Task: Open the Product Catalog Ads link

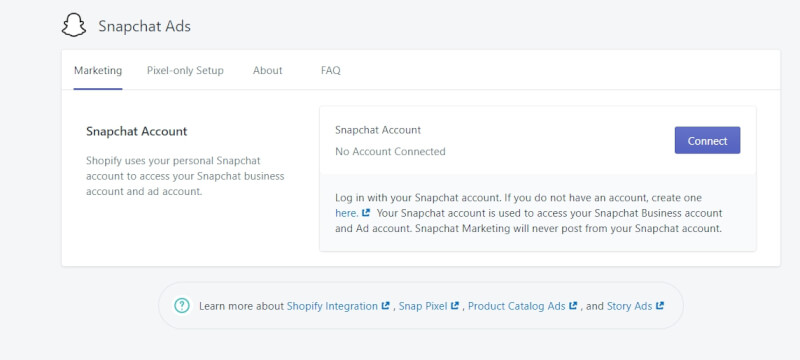Action: pos(516,306)
